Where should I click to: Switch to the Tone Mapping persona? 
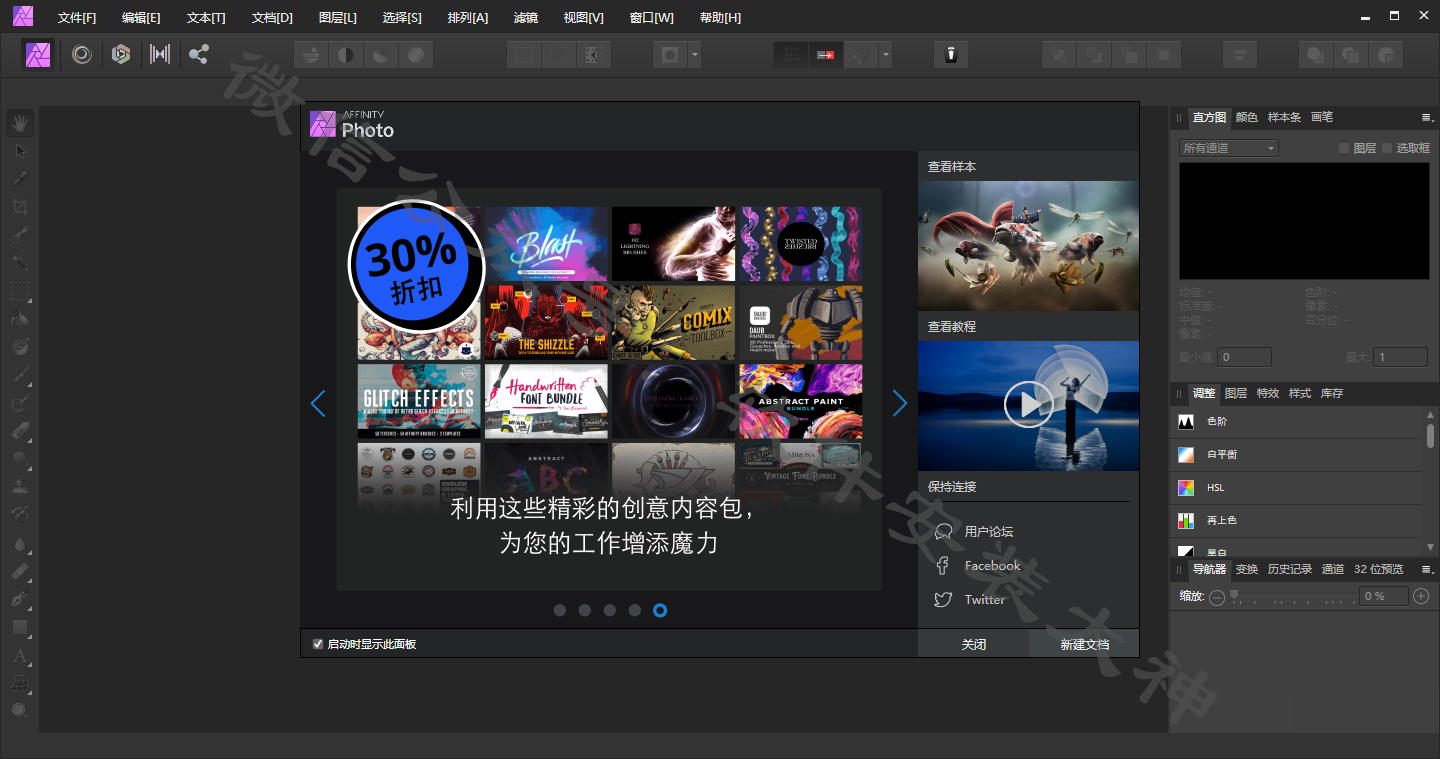pos(160,54)
